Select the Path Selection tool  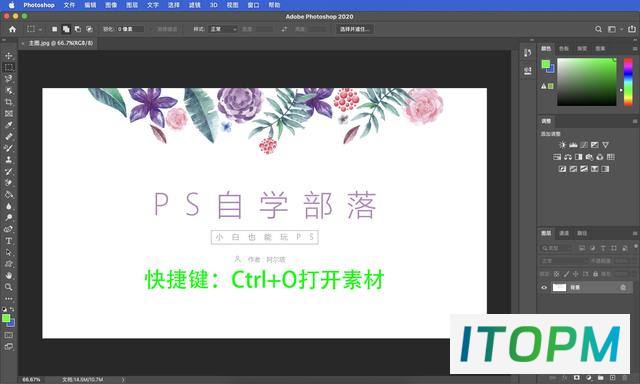[x=9, y=252]
